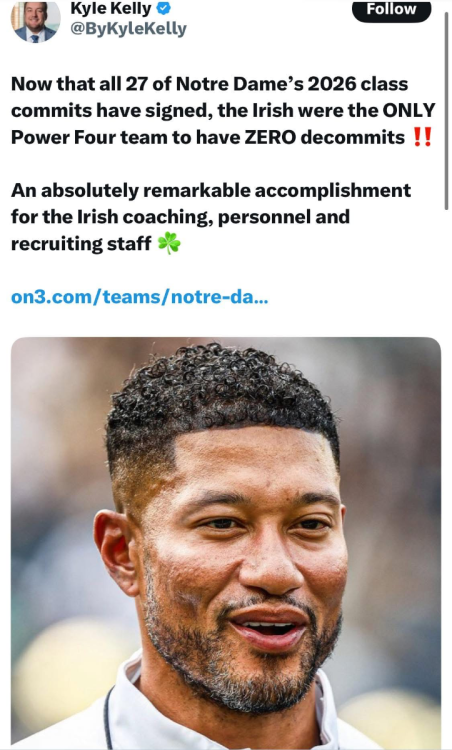The height and width of the screenshot is (750, 452).
Task: Open the on3.com/teams/notre-da... link
Action: coord(139,297)
